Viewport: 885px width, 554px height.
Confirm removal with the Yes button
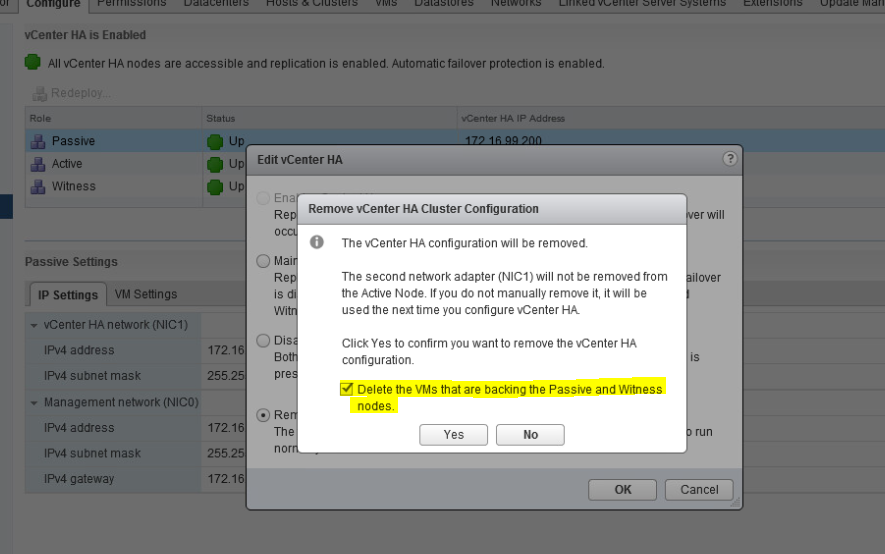point(453,434)
